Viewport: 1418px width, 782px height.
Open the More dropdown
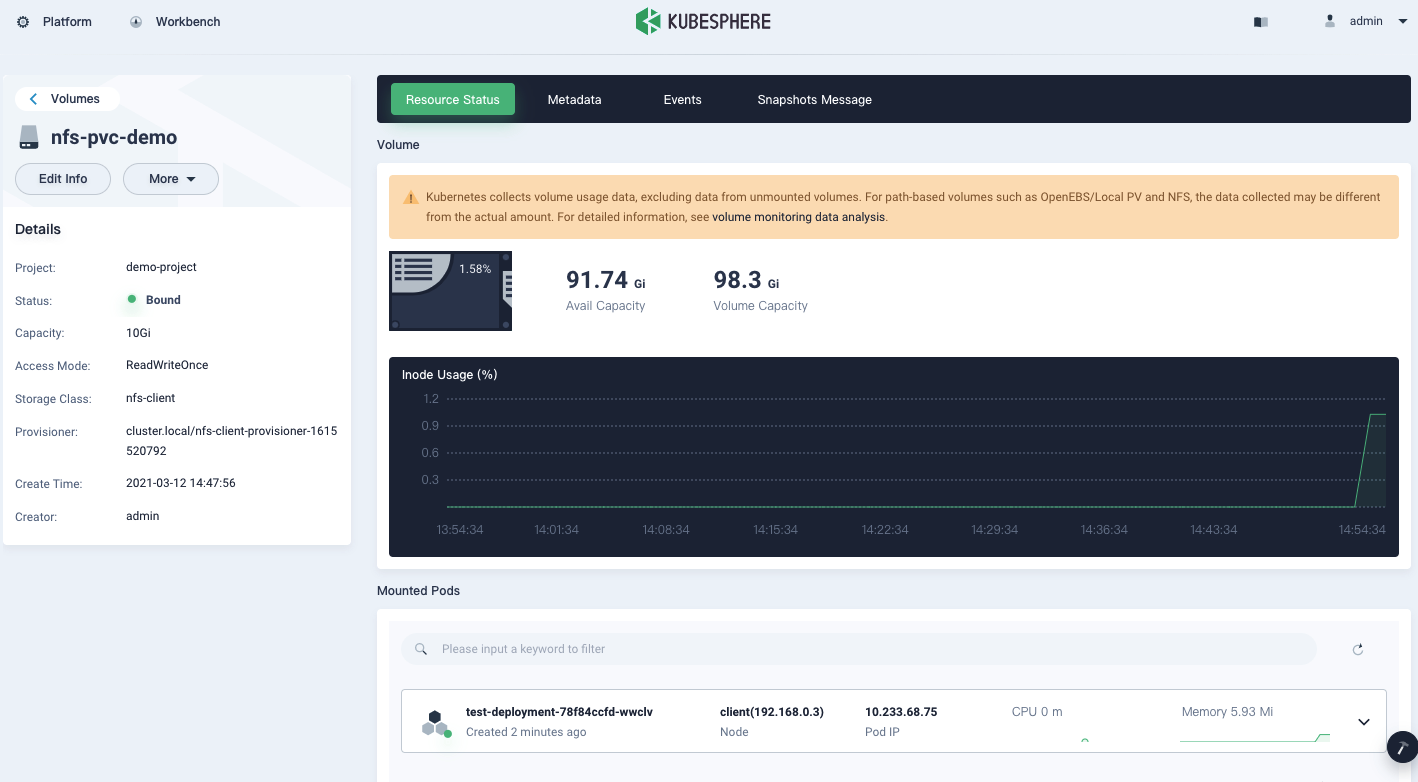pos(170,178)
